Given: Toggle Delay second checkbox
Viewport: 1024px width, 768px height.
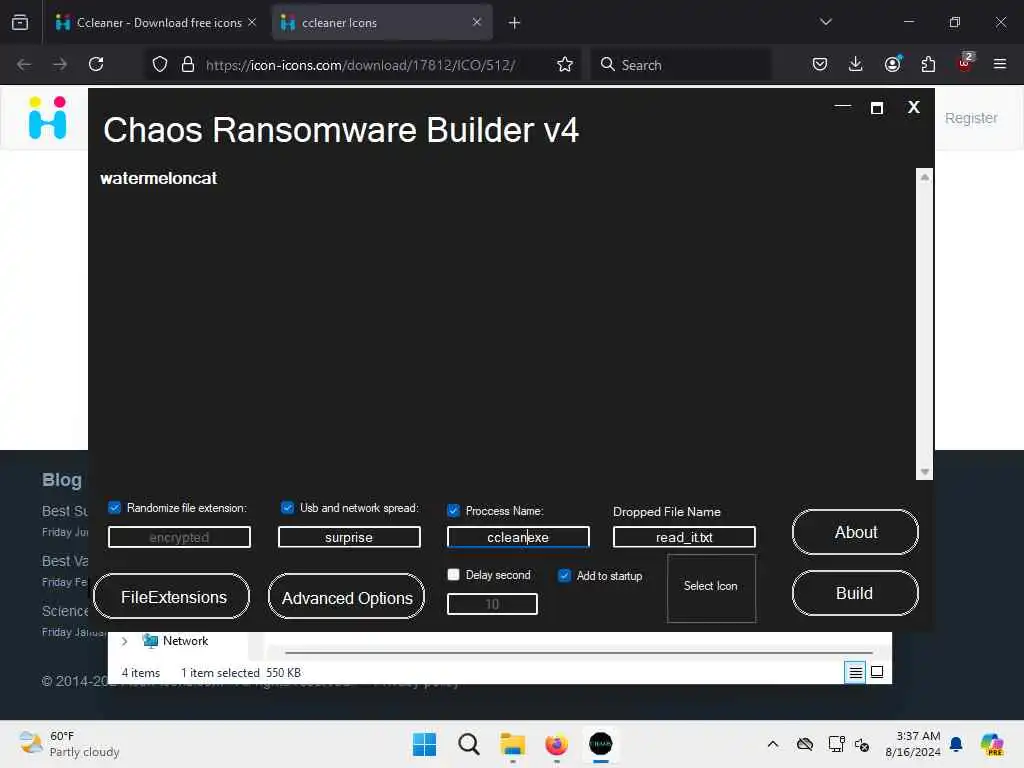Looking at the screenshot, I should pyautogui.click(x=453, y=575).
